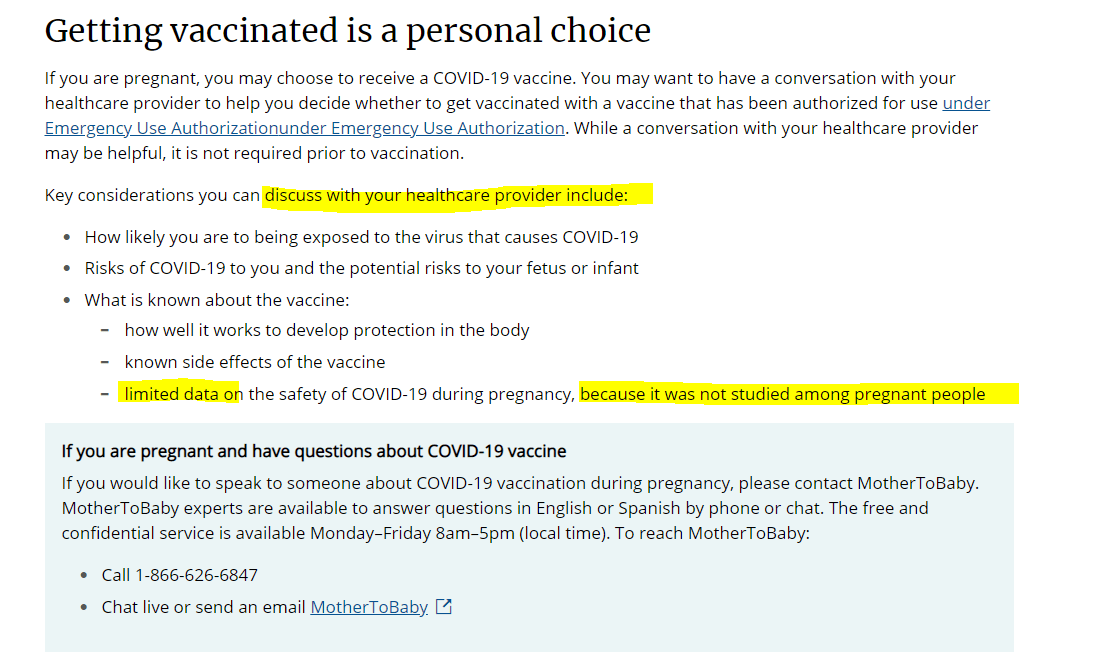The image size is (1107, 652).
Task: Click "the safety of COVID-19 during pregnancy" text
Action: click(x=412, y=394)
